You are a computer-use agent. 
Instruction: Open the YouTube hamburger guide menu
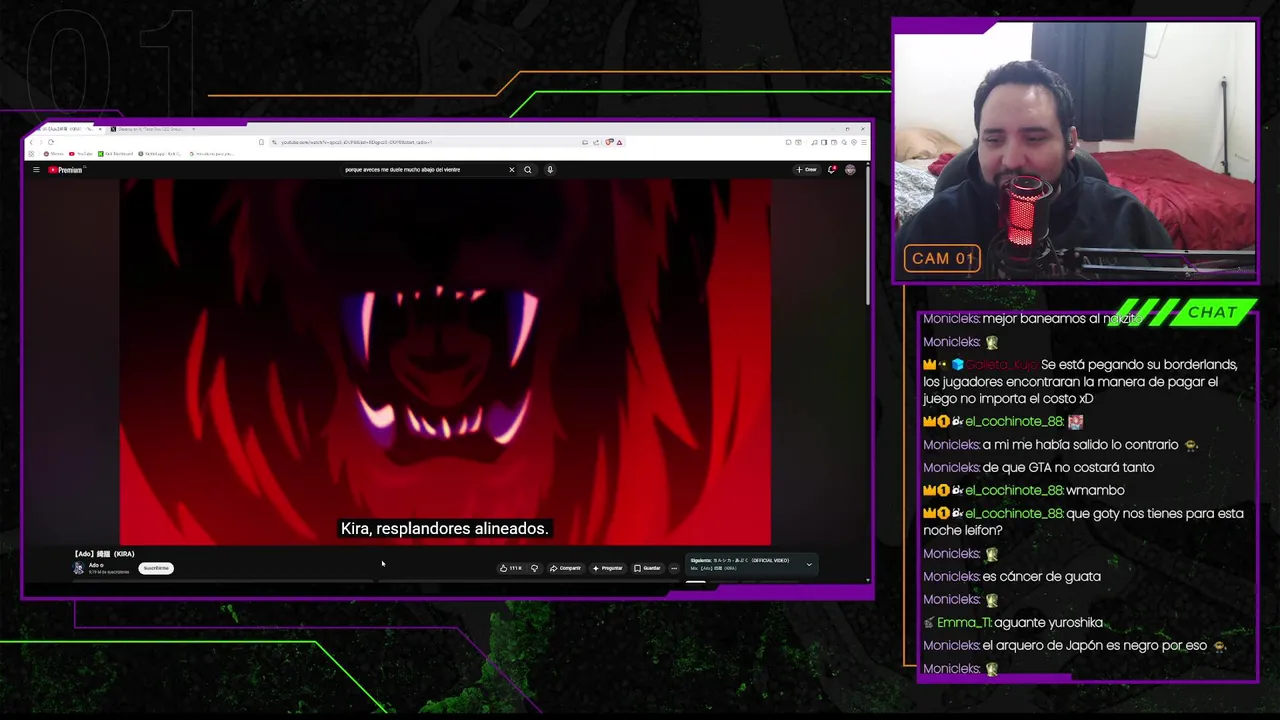pyautogui.click(x=36, y=170)
